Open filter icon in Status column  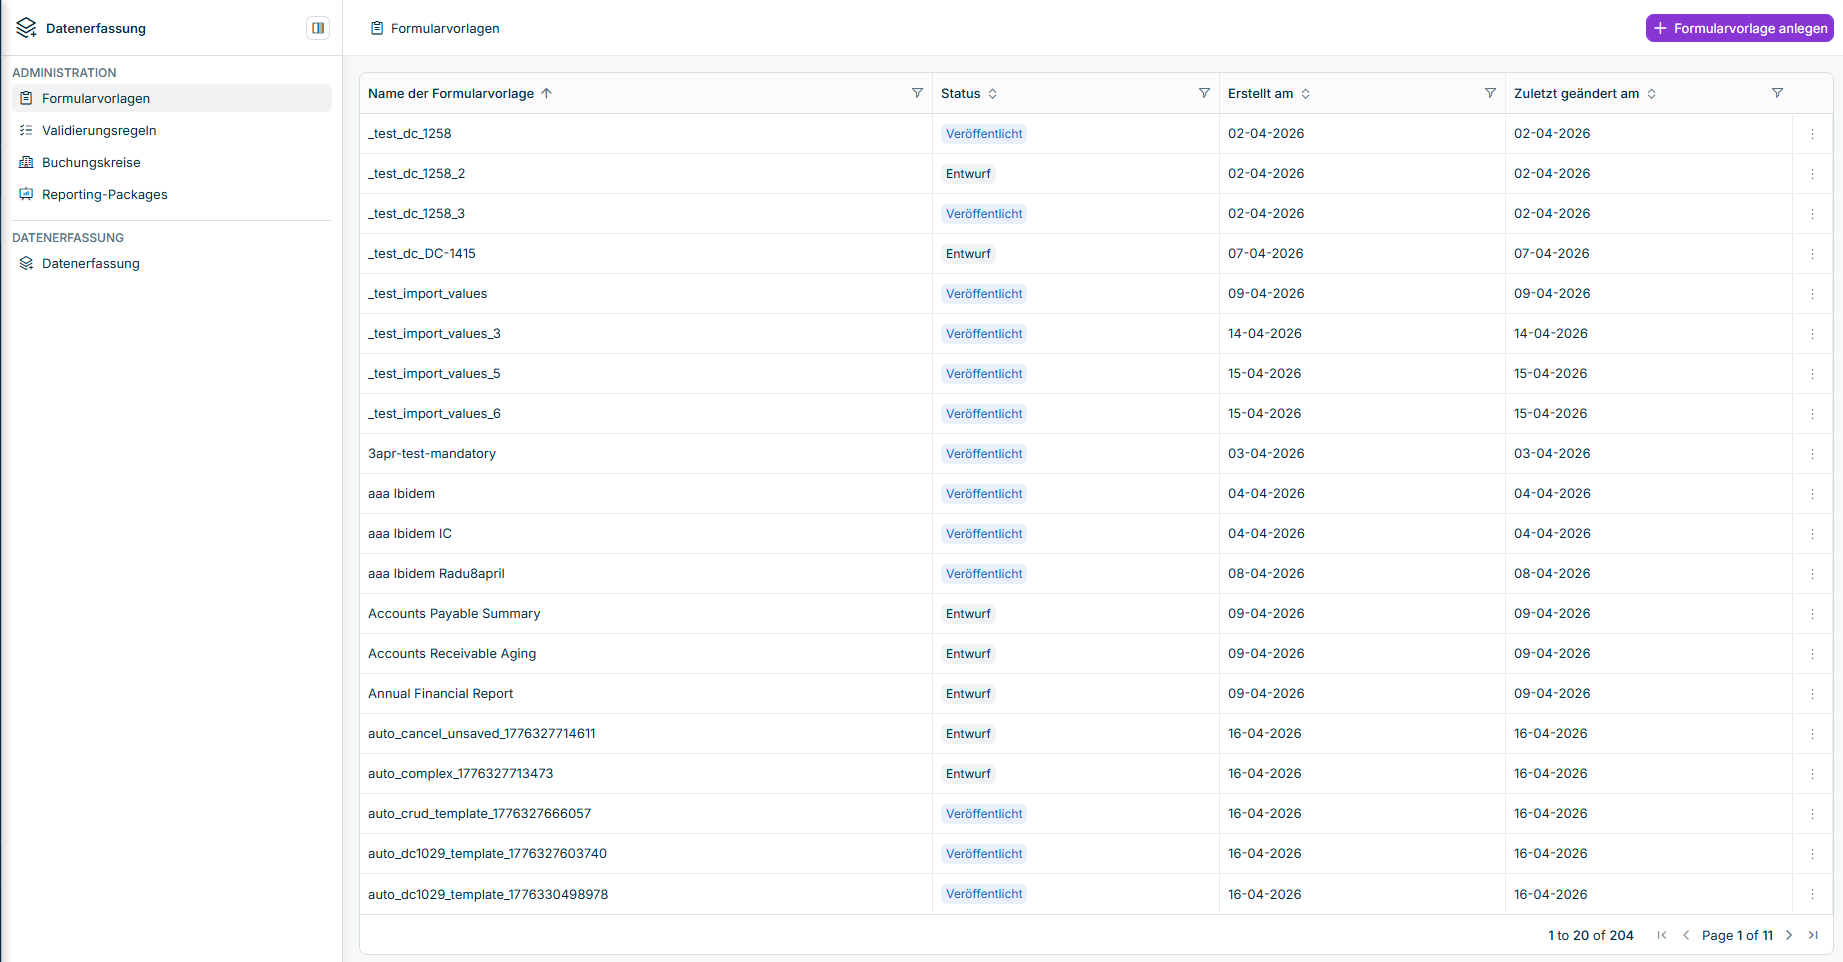tap(1204, 93)
